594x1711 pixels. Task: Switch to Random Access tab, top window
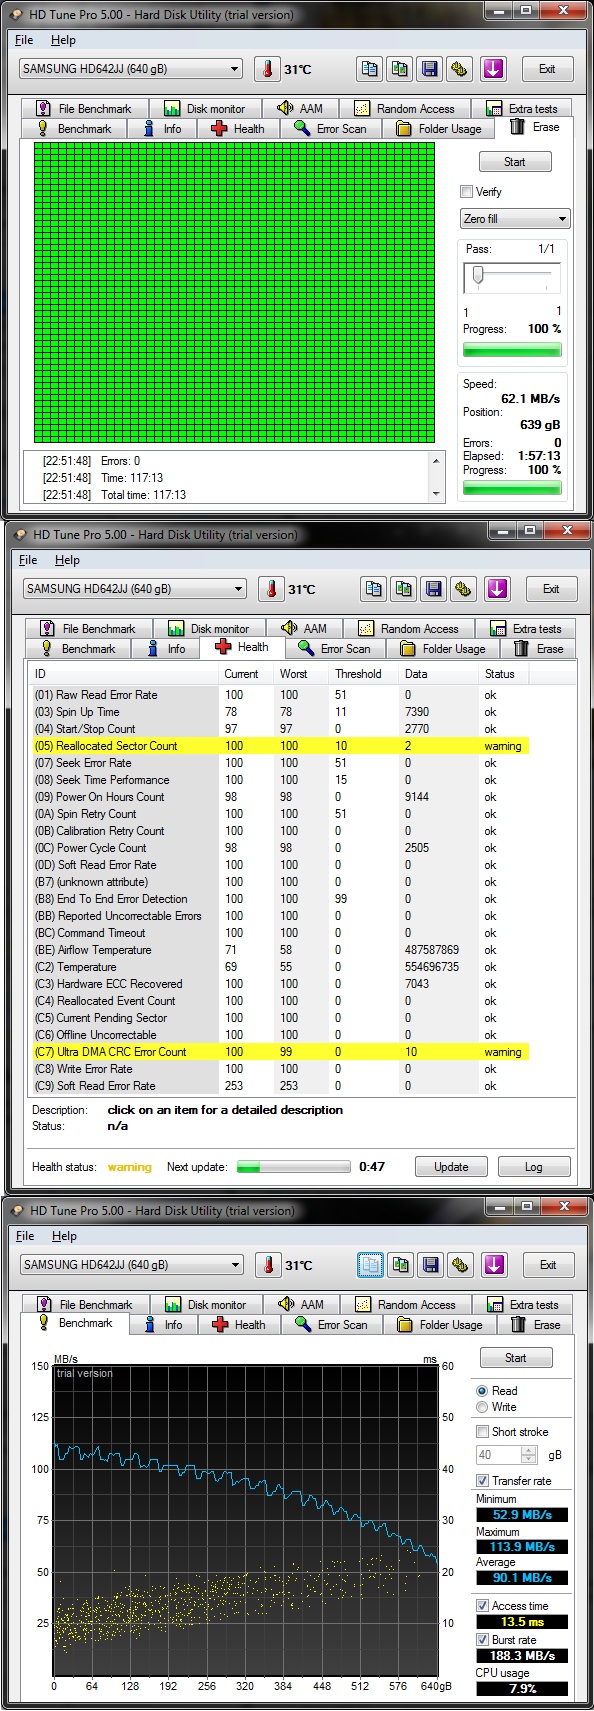pos(404,109)
